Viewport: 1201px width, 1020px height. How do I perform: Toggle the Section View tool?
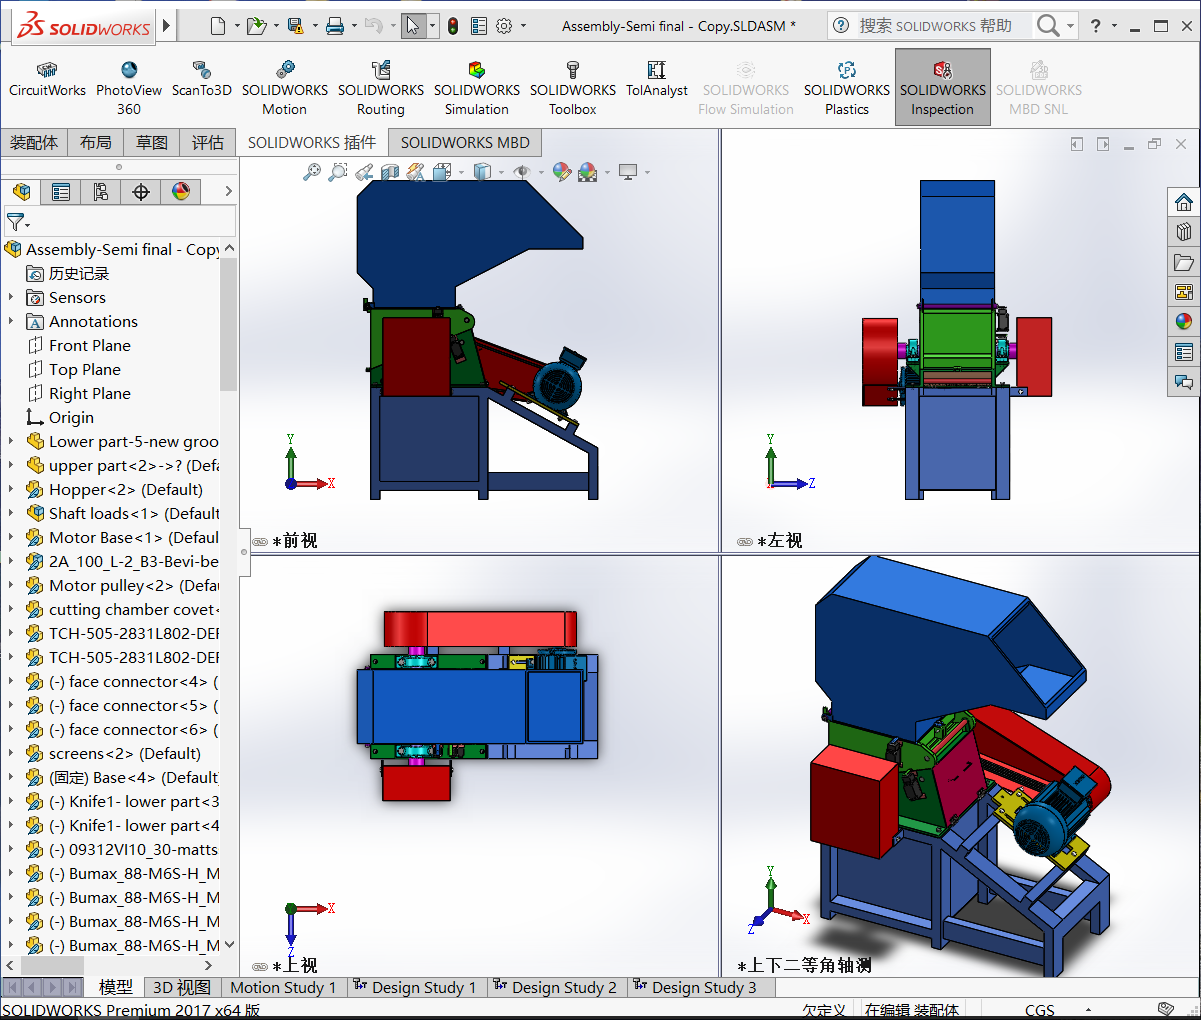pyautogui.click(x=390, y=172)
